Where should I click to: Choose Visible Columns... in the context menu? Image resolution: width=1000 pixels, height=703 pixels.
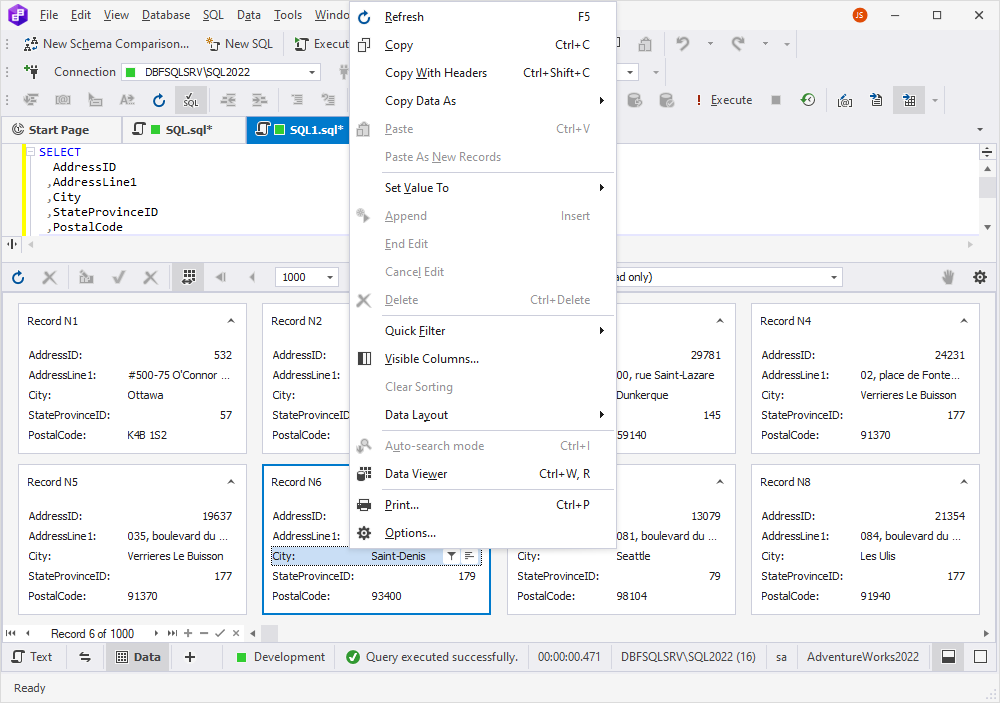click(x=483, y=359)
